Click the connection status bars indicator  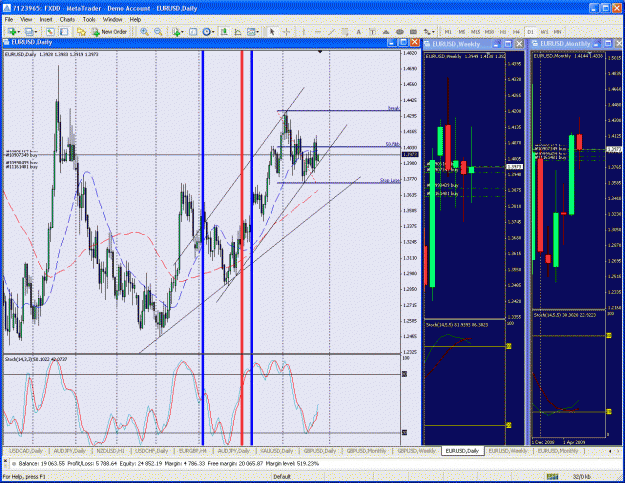(x=552, y=476)
